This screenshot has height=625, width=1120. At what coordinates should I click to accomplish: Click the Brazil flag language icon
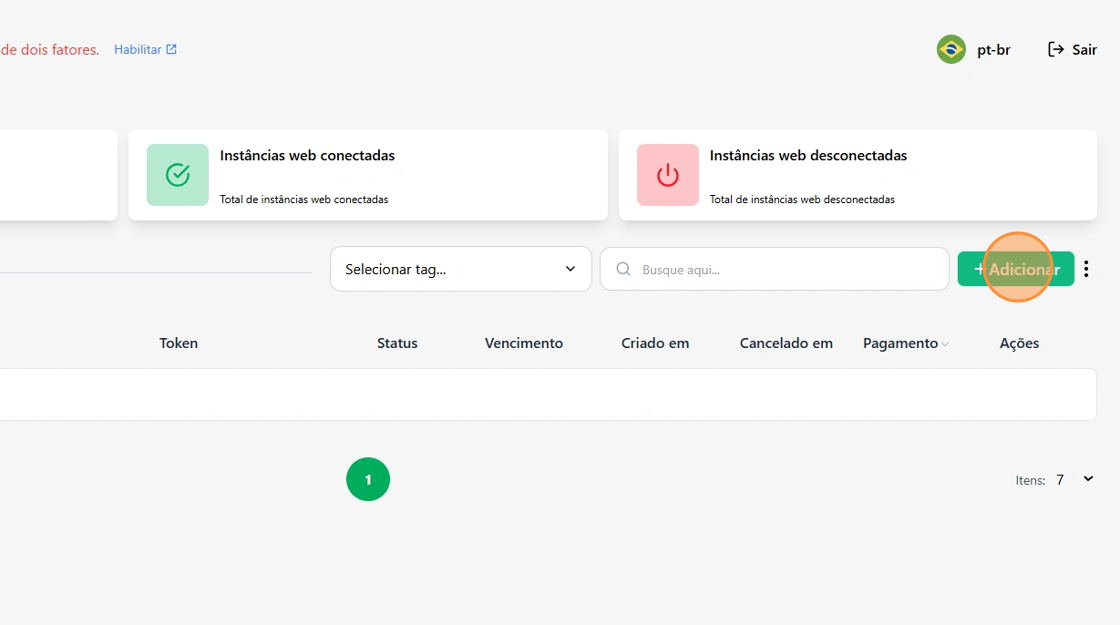(951, 49)
